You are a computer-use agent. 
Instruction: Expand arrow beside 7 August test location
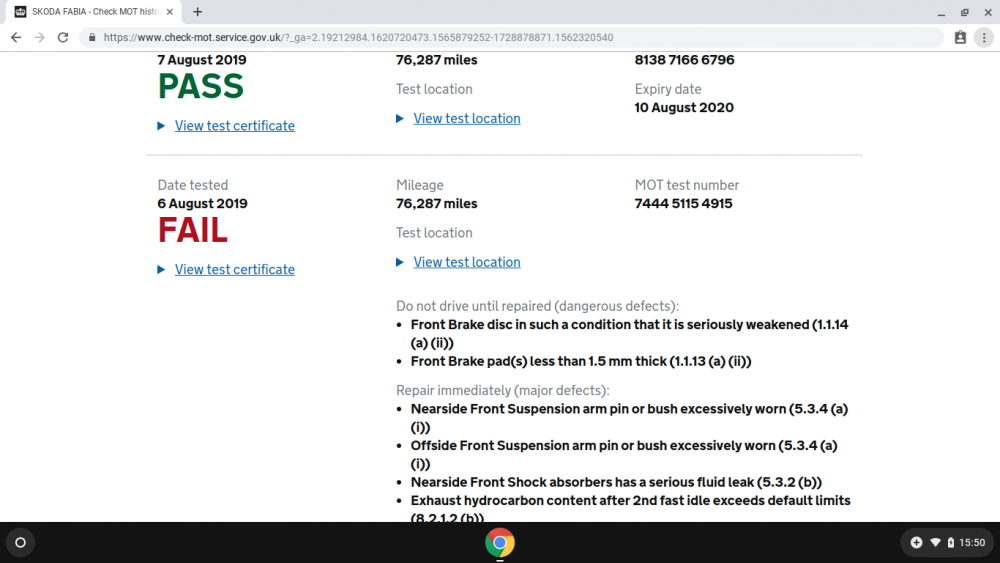[400, 119]
